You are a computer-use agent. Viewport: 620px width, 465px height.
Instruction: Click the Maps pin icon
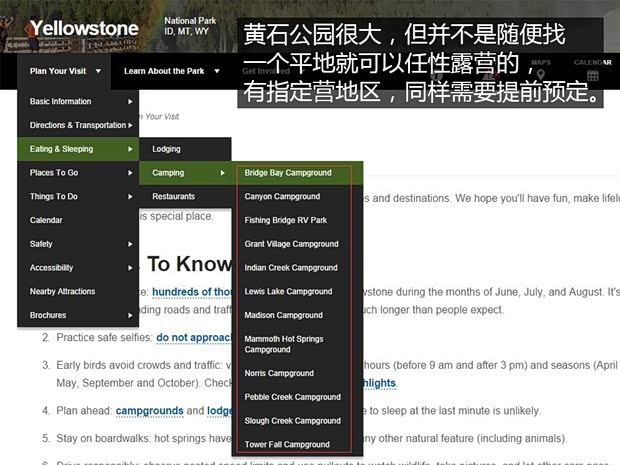pos(540,75)
